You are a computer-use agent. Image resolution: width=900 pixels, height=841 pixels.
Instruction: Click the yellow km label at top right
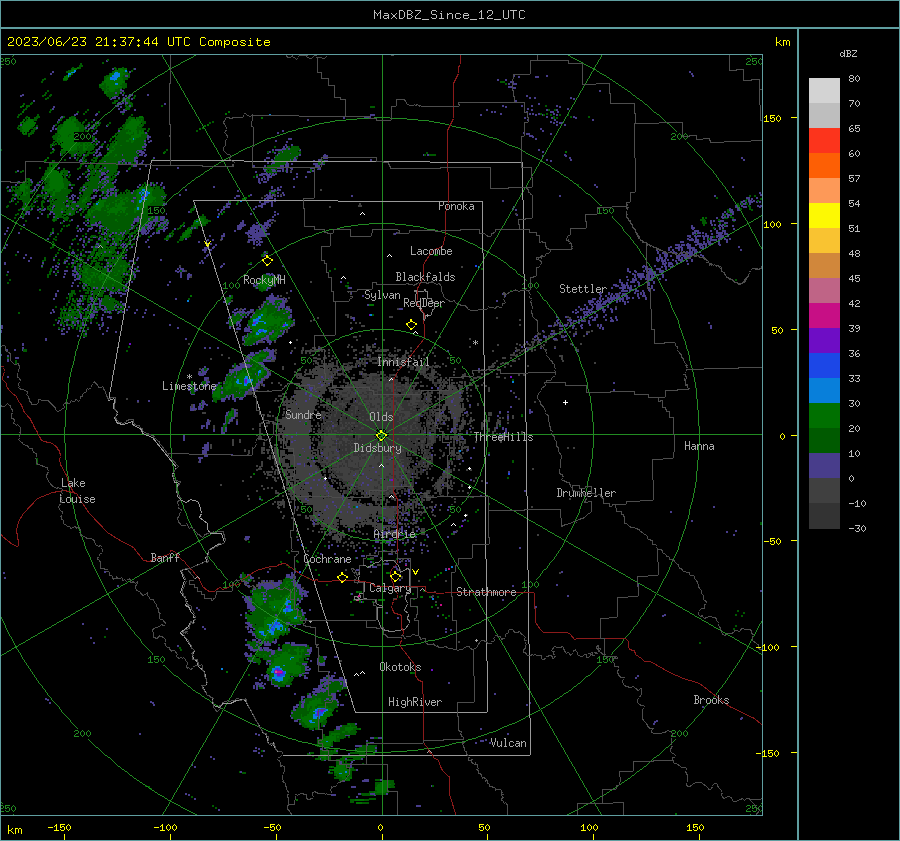click(x=782, y=42)
